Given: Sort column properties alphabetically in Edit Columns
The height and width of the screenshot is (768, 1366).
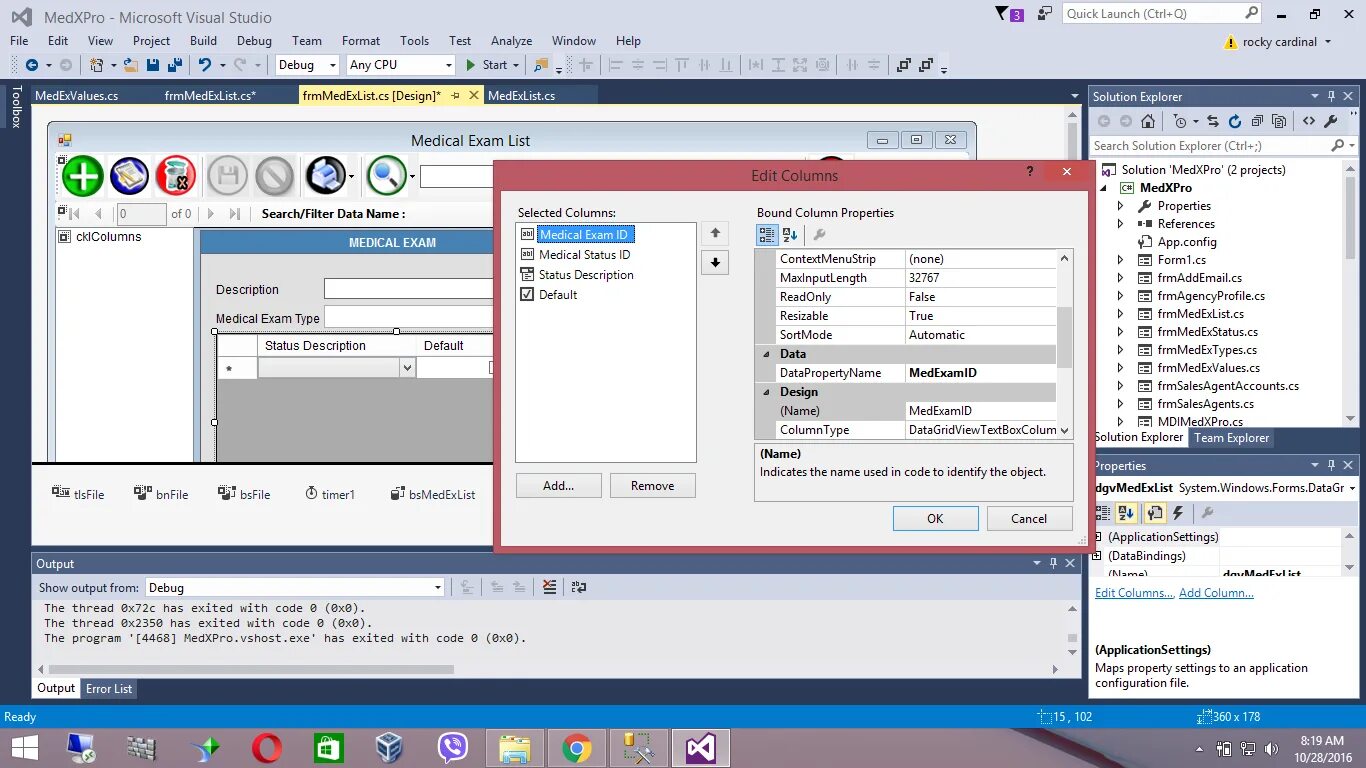Looking at the screenshot, I should (789, 234).
